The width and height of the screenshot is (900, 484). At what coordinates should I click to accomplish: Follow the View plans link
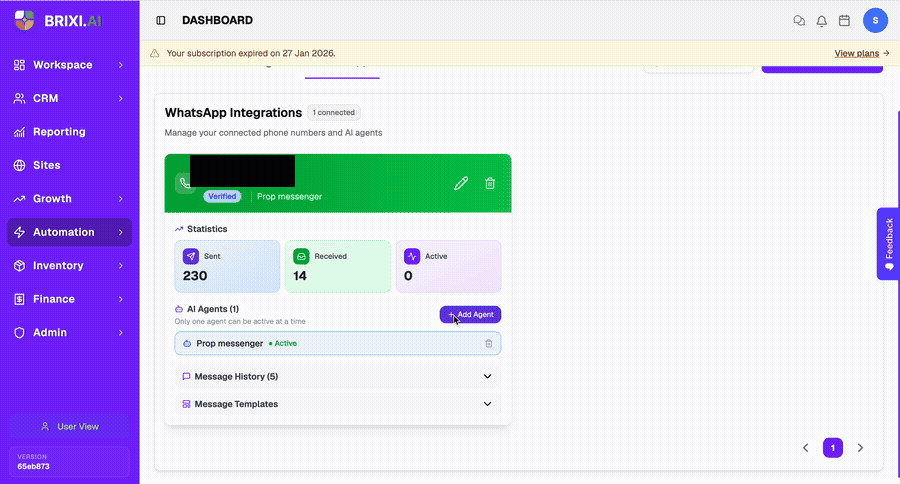862,53
